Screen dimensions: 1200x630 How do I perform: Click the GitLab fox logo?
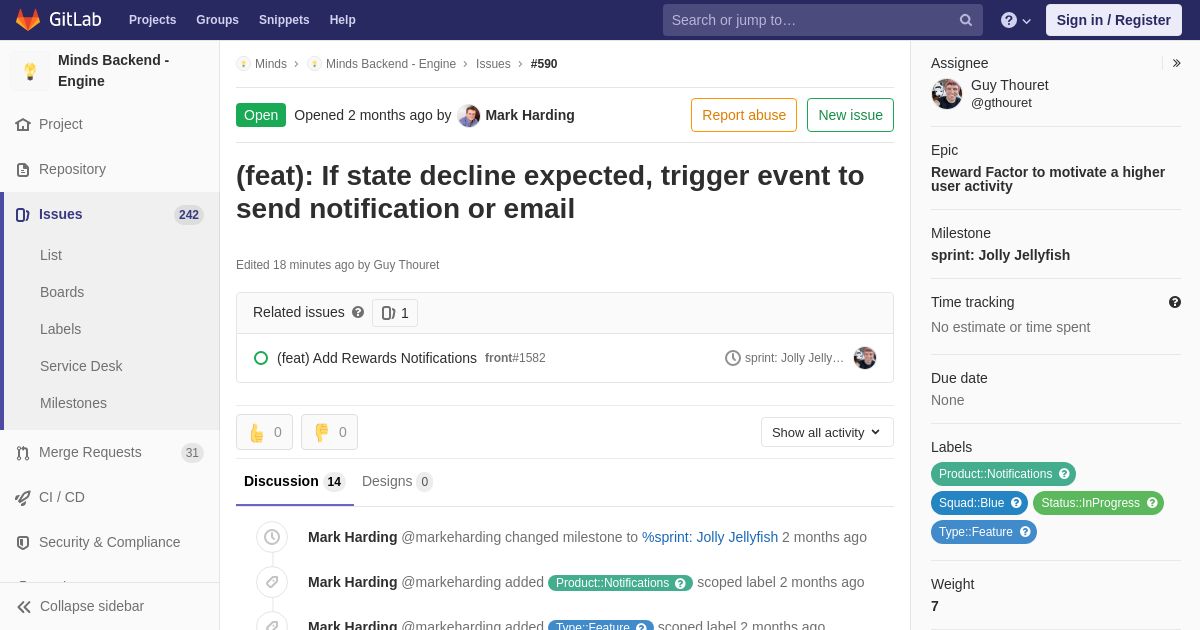28,20
